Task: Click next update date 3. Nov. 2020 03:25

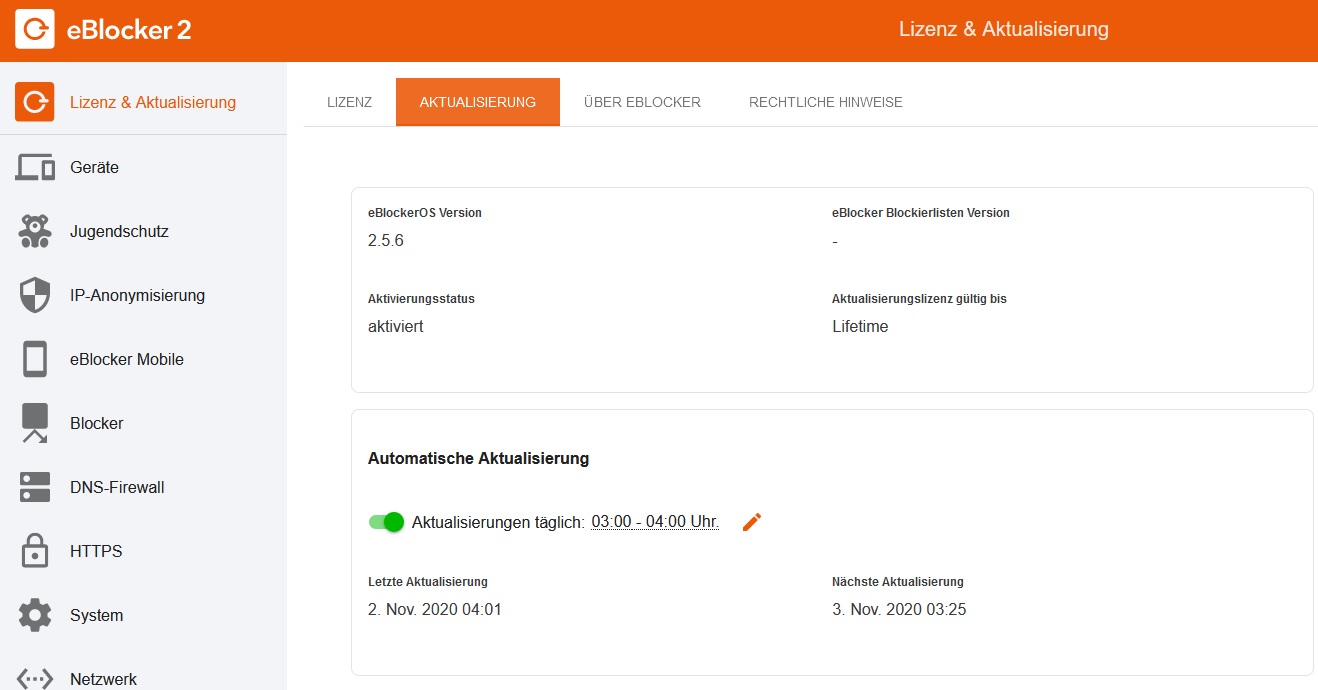Action: click(x=899, y=609)
